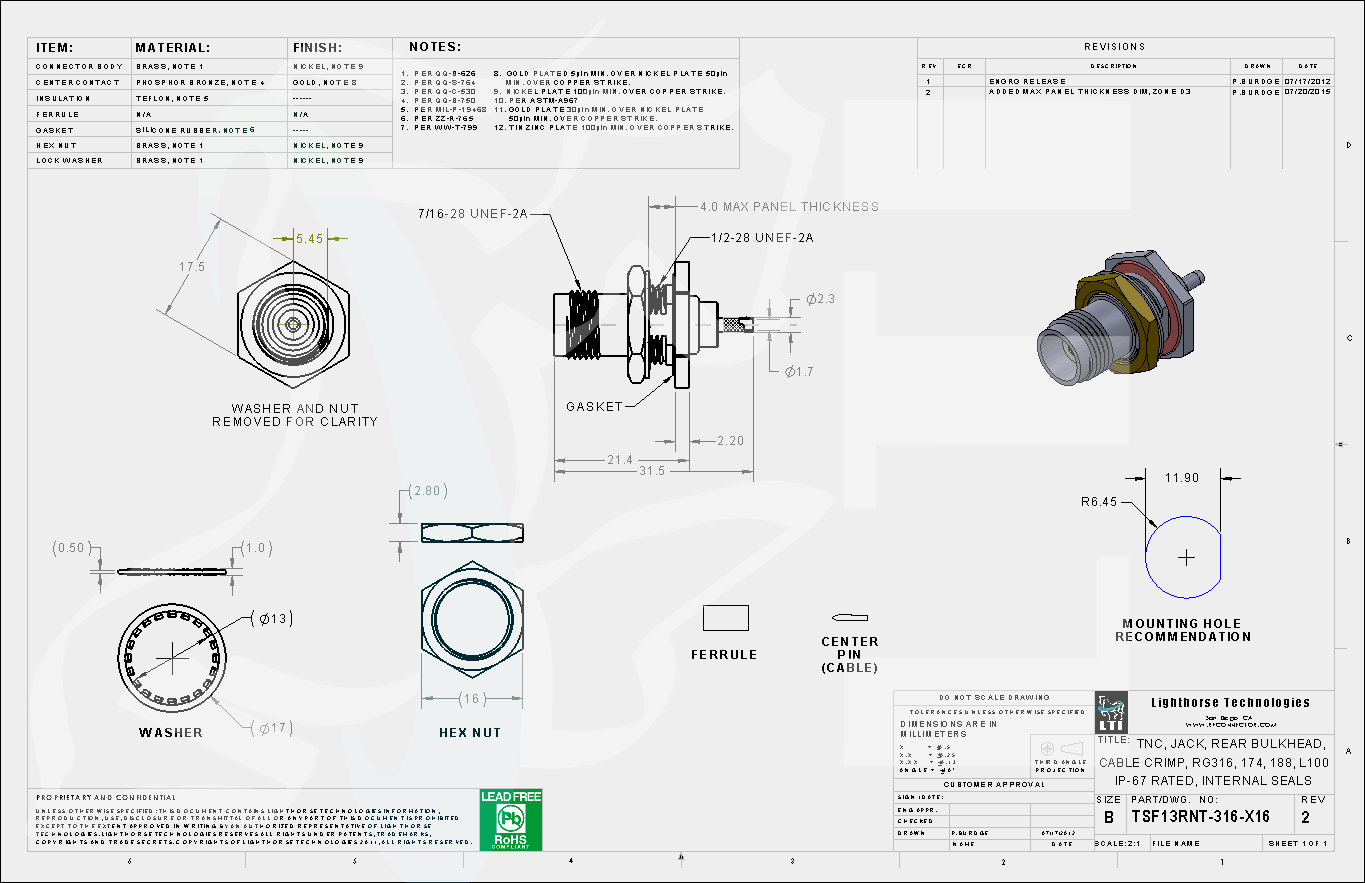Click the hexagonal front view of connector

click(293, 326)
